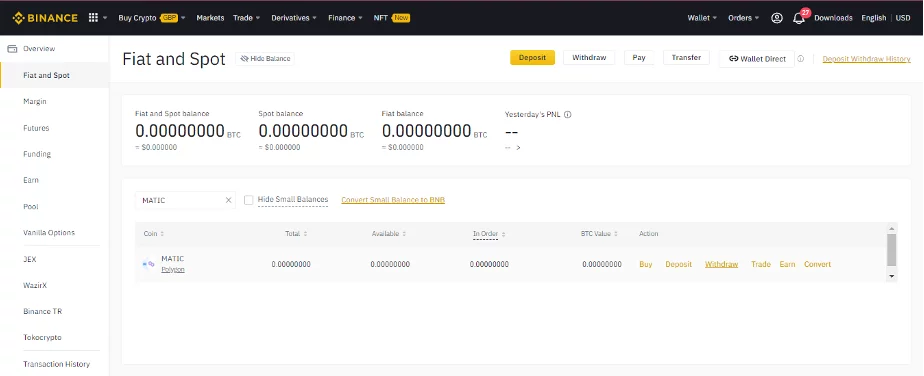
Task: Expand the Derivatives dropdown menu
Action: point(294,18)
